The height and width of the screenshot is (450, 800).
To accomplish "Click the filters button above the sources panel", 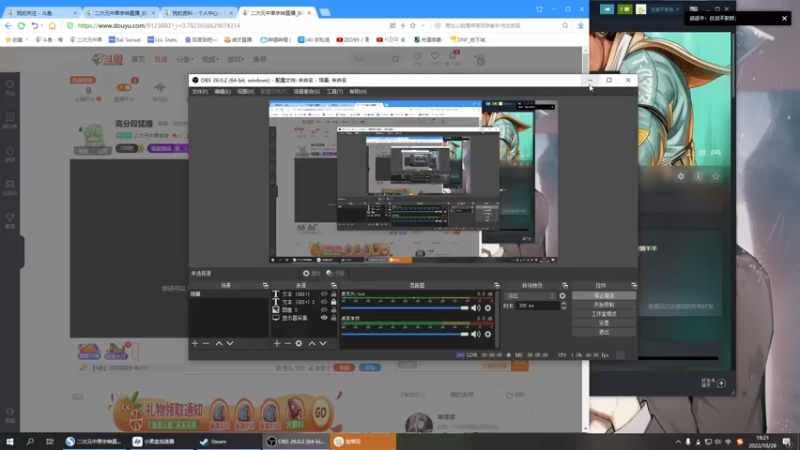I will (x=335, y=273).
